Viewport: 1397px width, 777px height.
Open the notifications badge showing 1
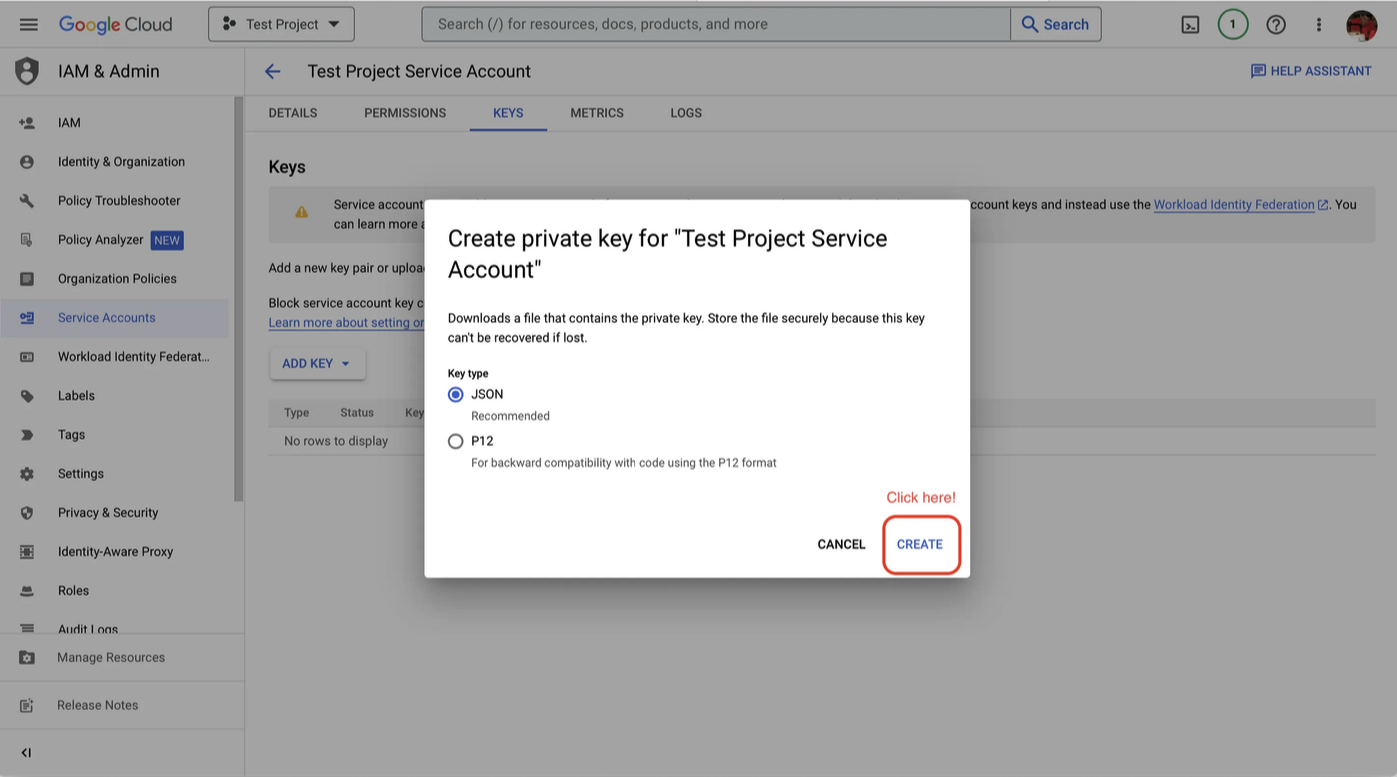point(1233,24)
